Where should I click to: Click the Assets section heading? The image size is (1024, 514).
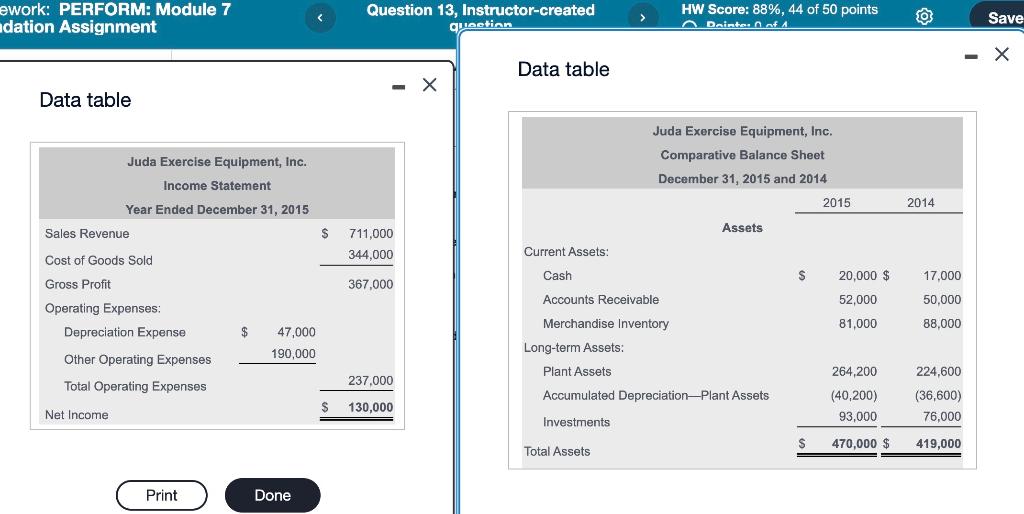pos(743,228)
